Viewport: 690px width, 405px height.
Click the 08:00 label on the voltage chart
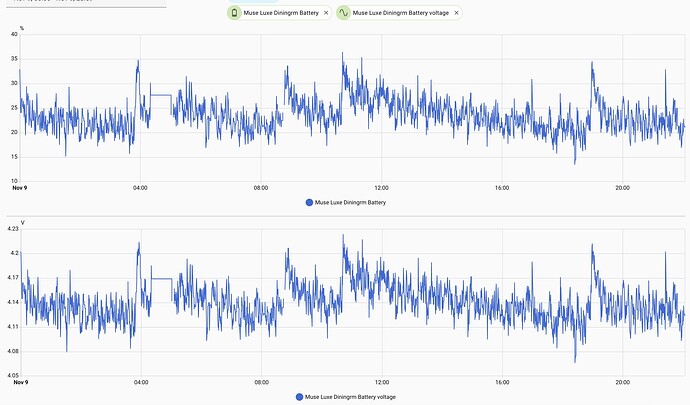pyautogui.click(x=260, y=382)
